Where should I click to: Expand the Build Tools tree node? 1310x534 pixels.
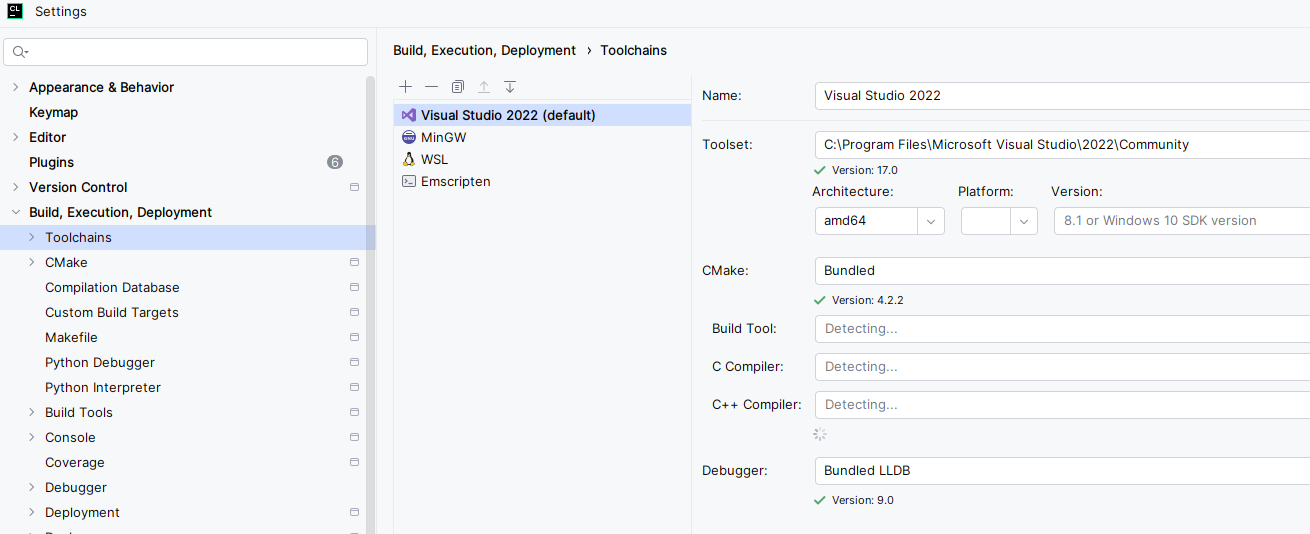31,412
